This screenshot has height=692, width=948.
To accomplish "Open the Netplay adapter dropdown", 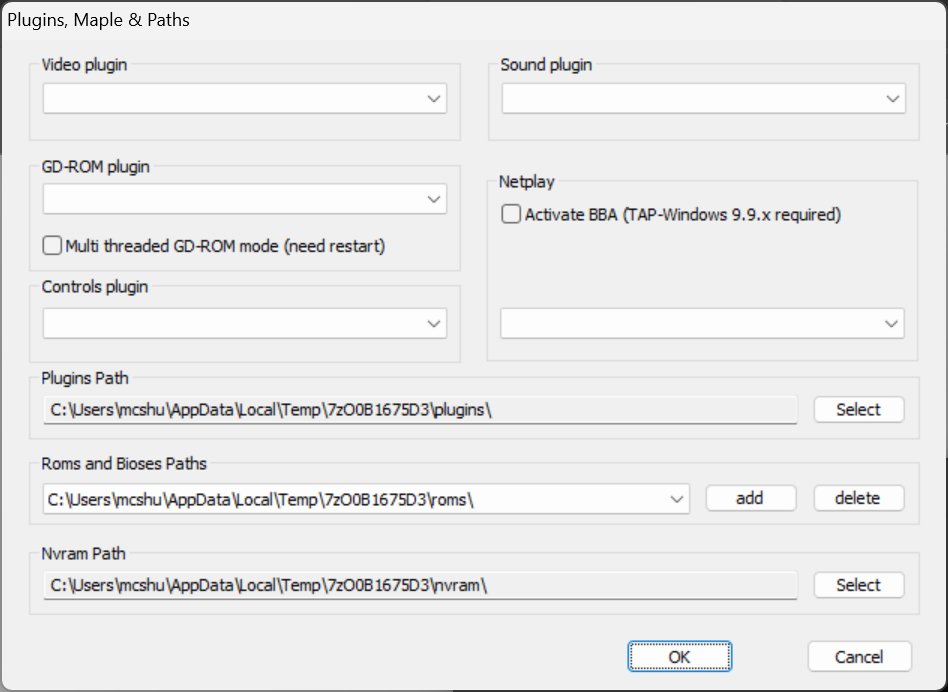I will pyautogui.click(x=702, y=323).
